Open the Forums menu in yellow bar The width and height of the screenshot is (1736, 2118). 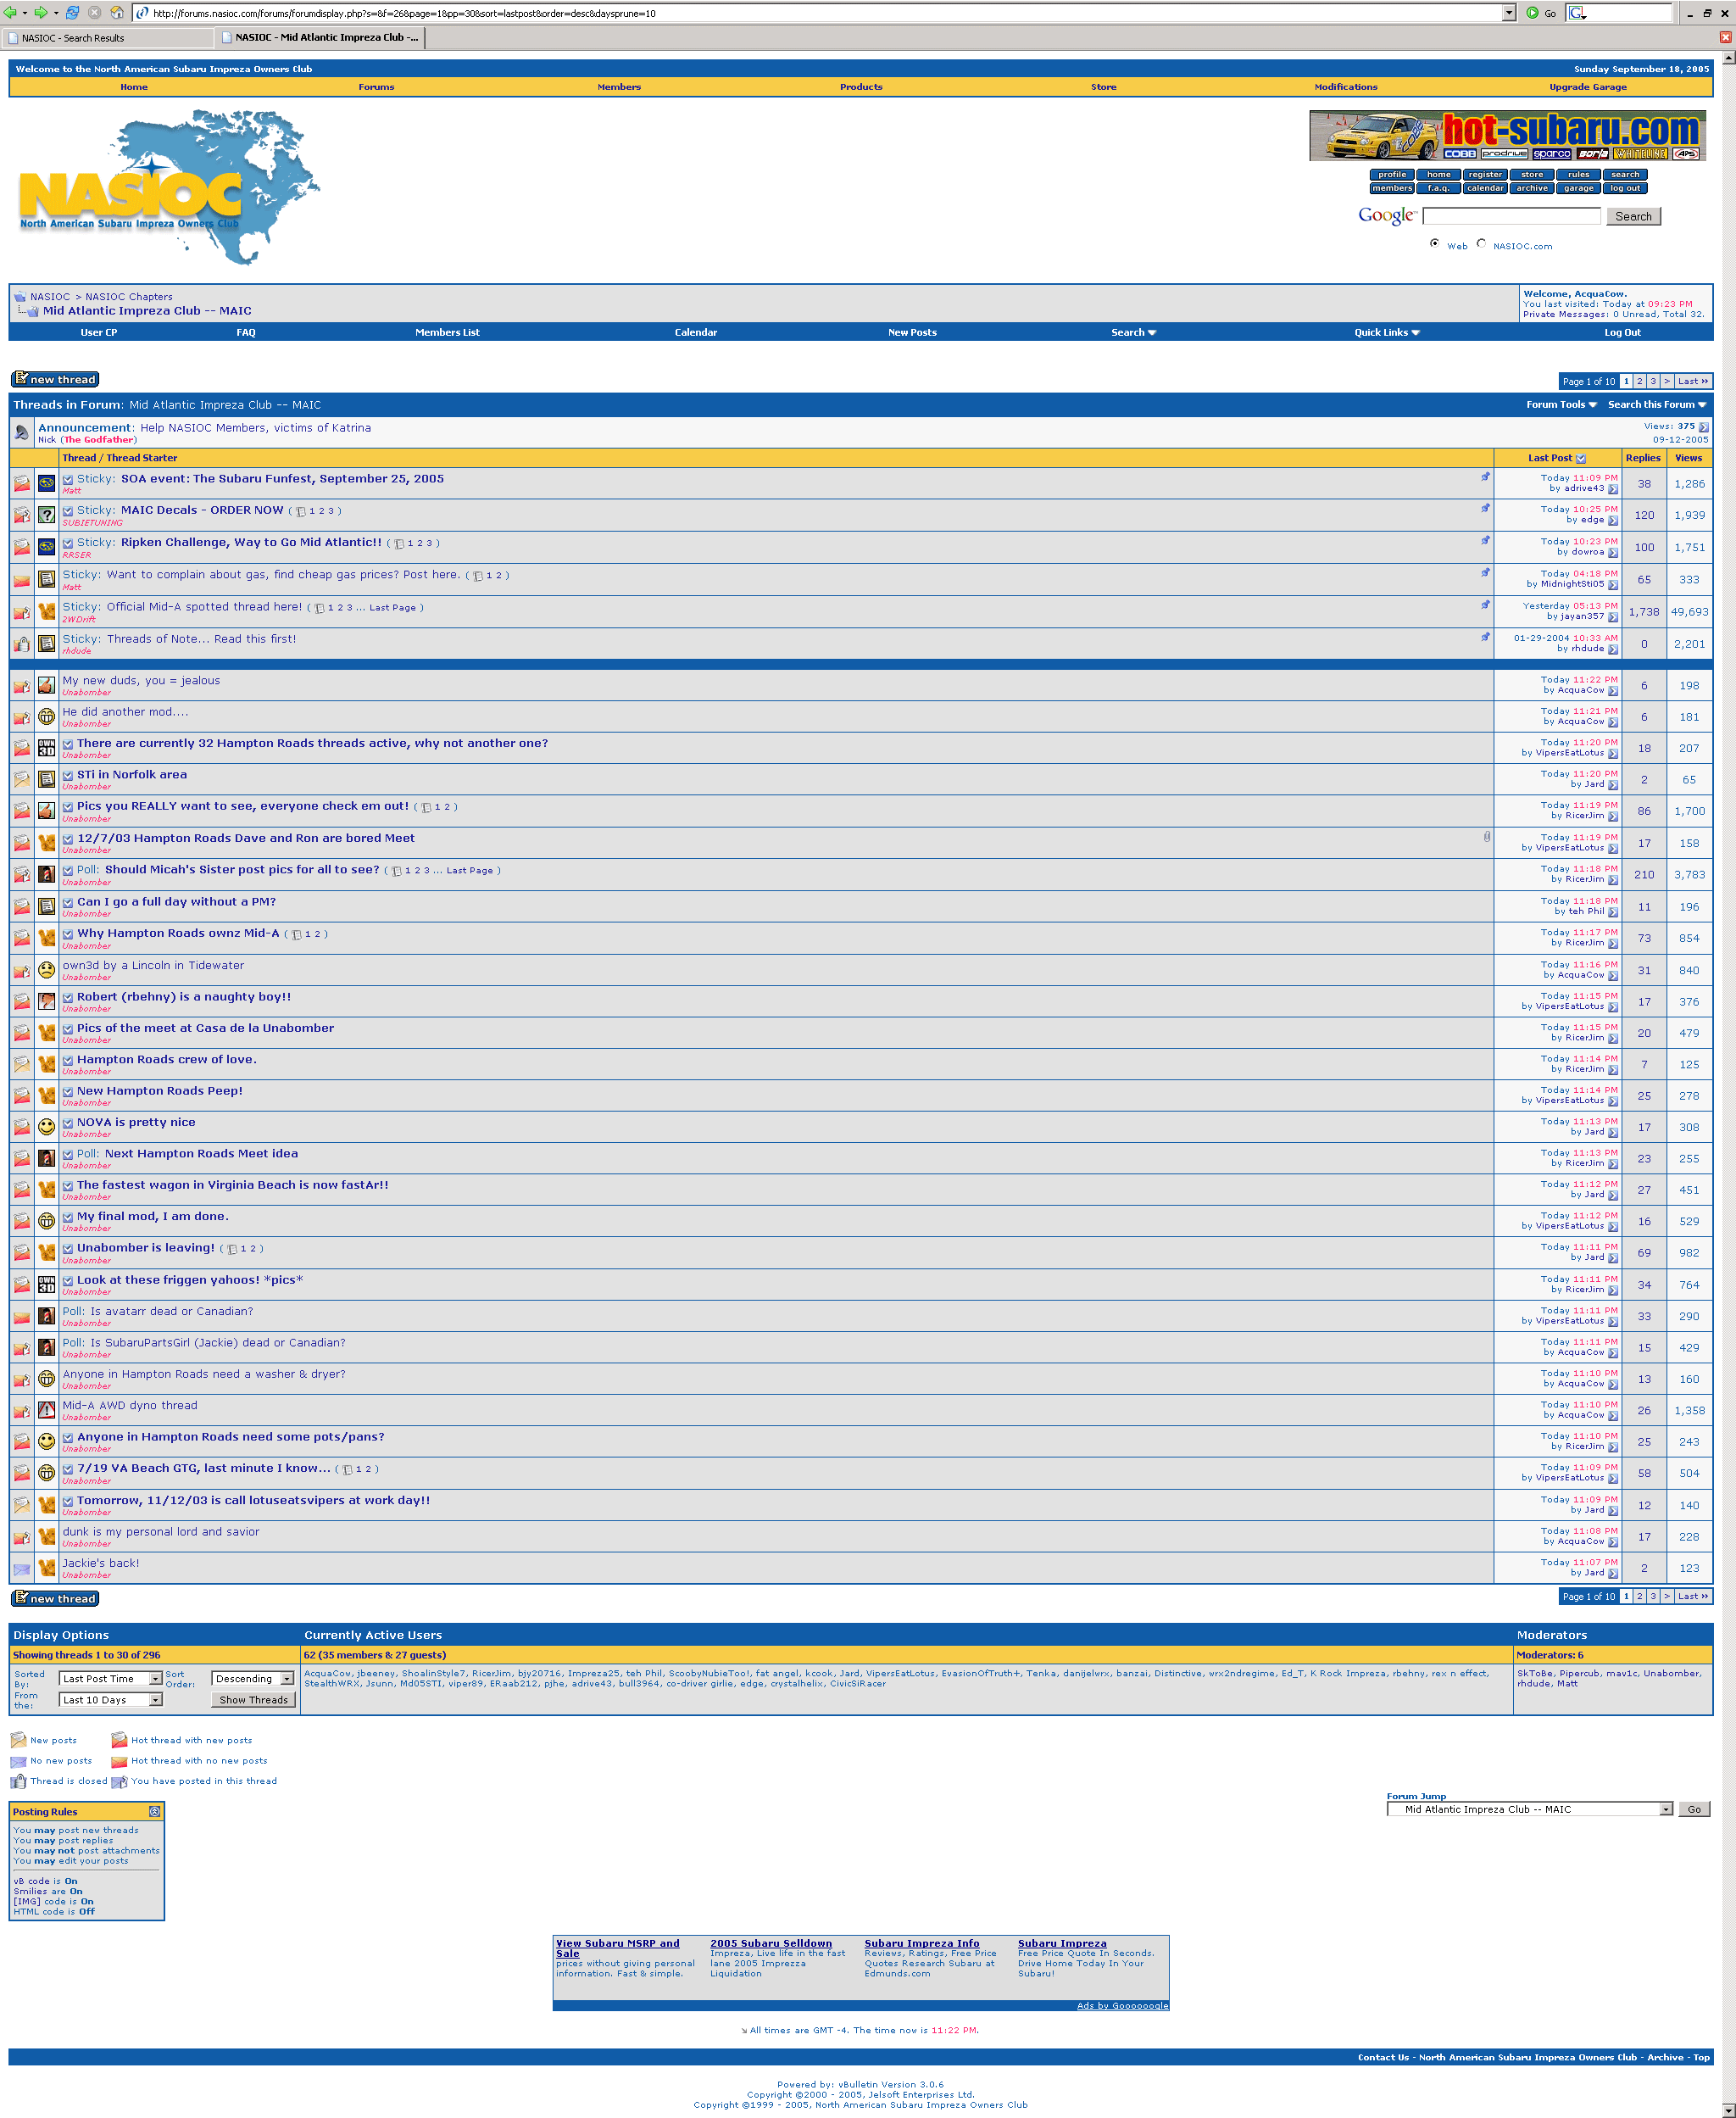coord(376,87)
